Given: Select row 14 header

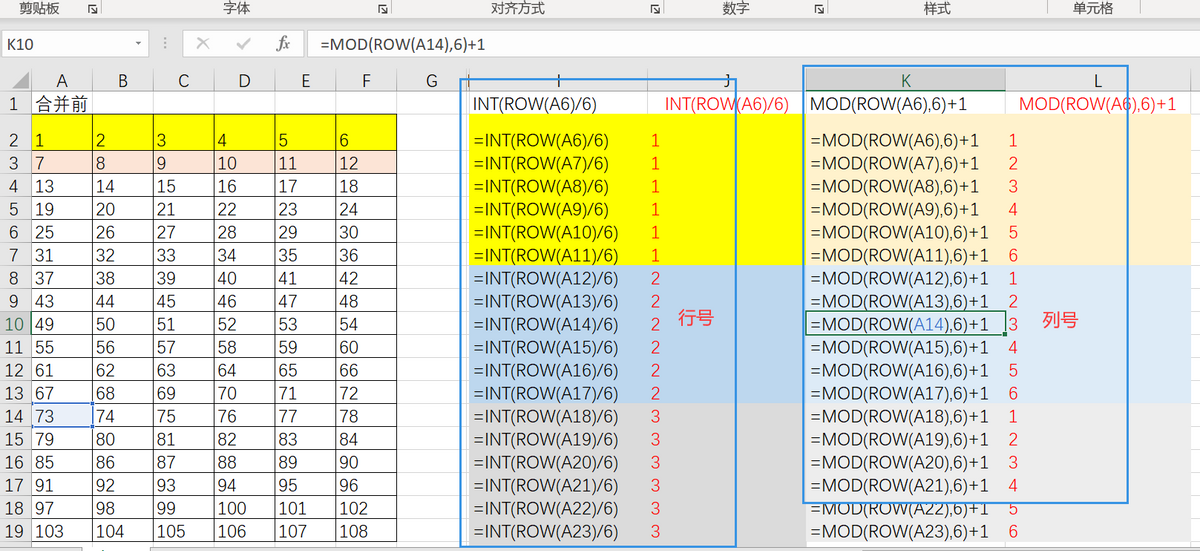Looking at the screenshot, I should coord(15,416).
